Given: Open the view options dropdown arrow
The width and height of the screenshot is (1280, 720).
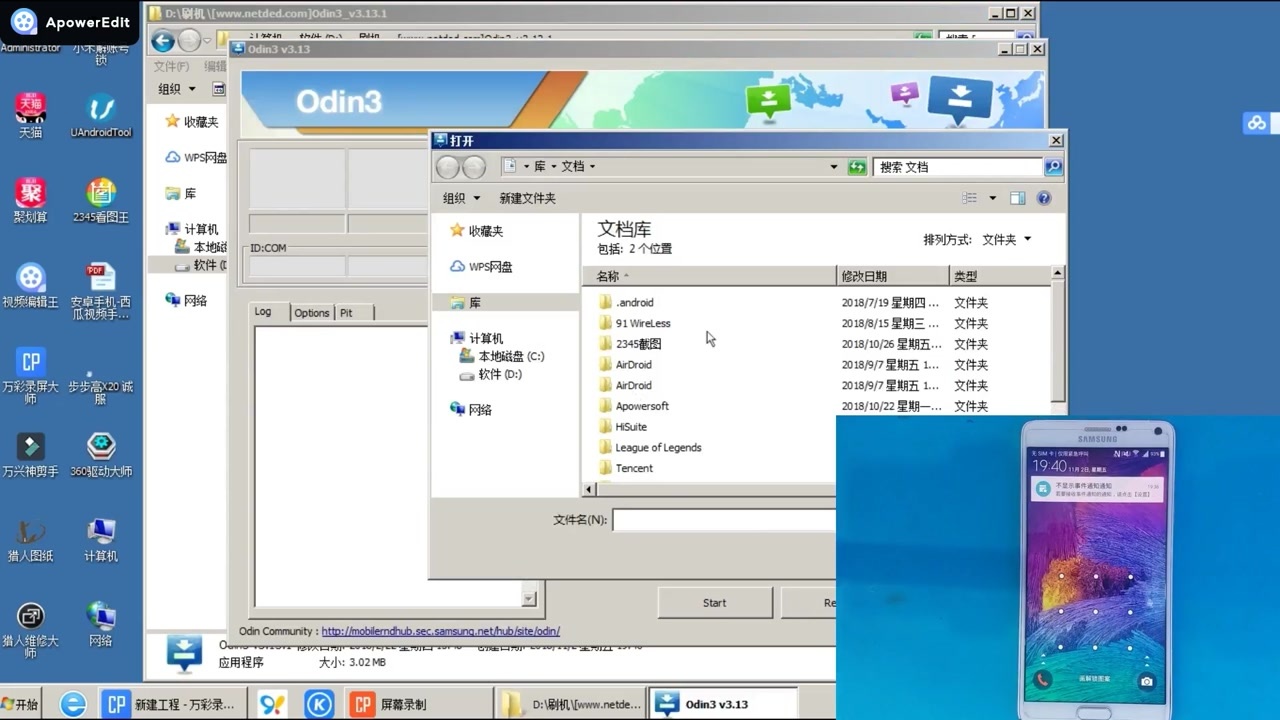Looking at the screenshot, I should tap(992, 198).
